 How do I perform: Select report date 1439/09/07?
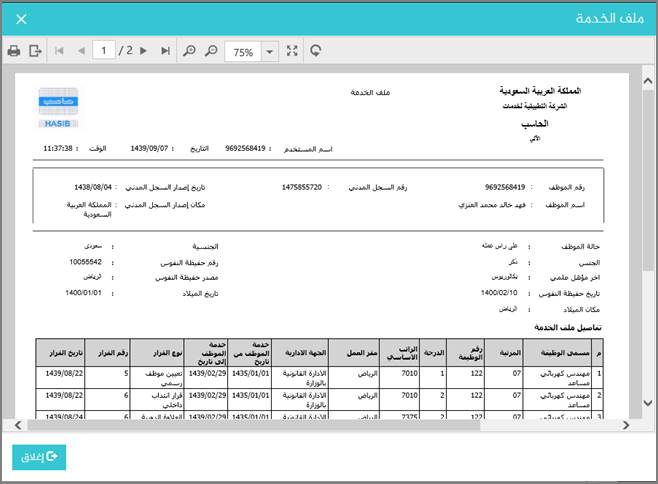(149, 149)
